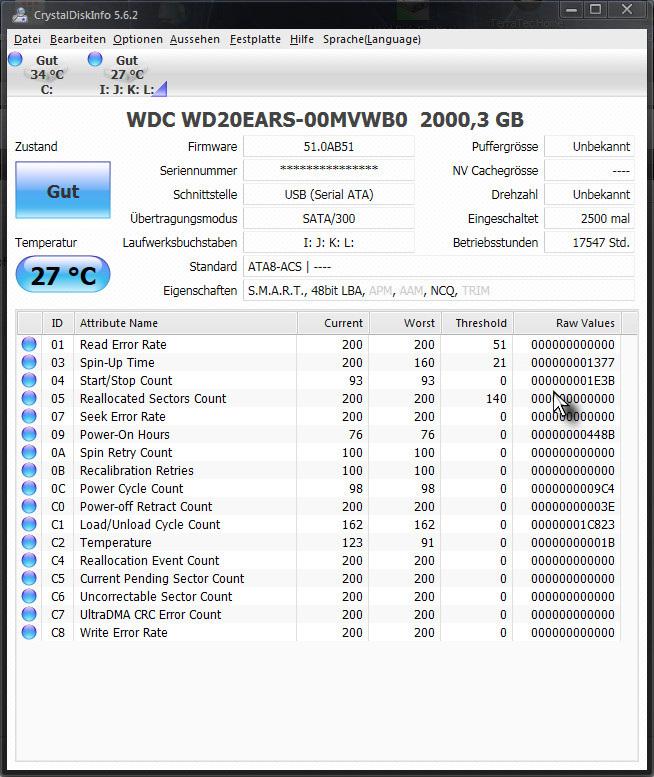Select the Write Error Rate attribute name

[124, 632]
